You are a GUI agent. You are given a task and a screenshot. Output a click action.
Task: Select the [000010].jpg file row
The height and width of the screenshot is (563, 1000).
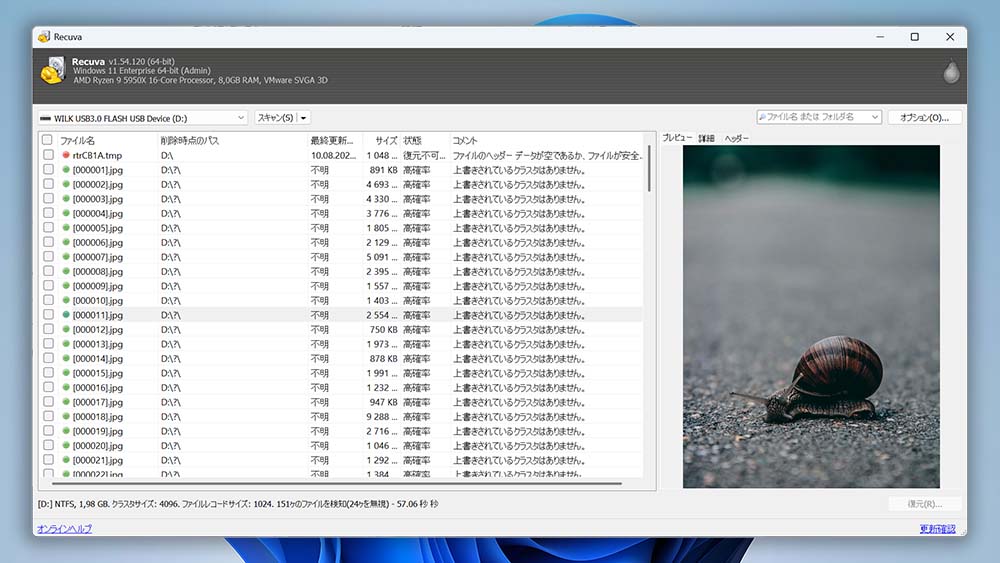tap(341, 300)
